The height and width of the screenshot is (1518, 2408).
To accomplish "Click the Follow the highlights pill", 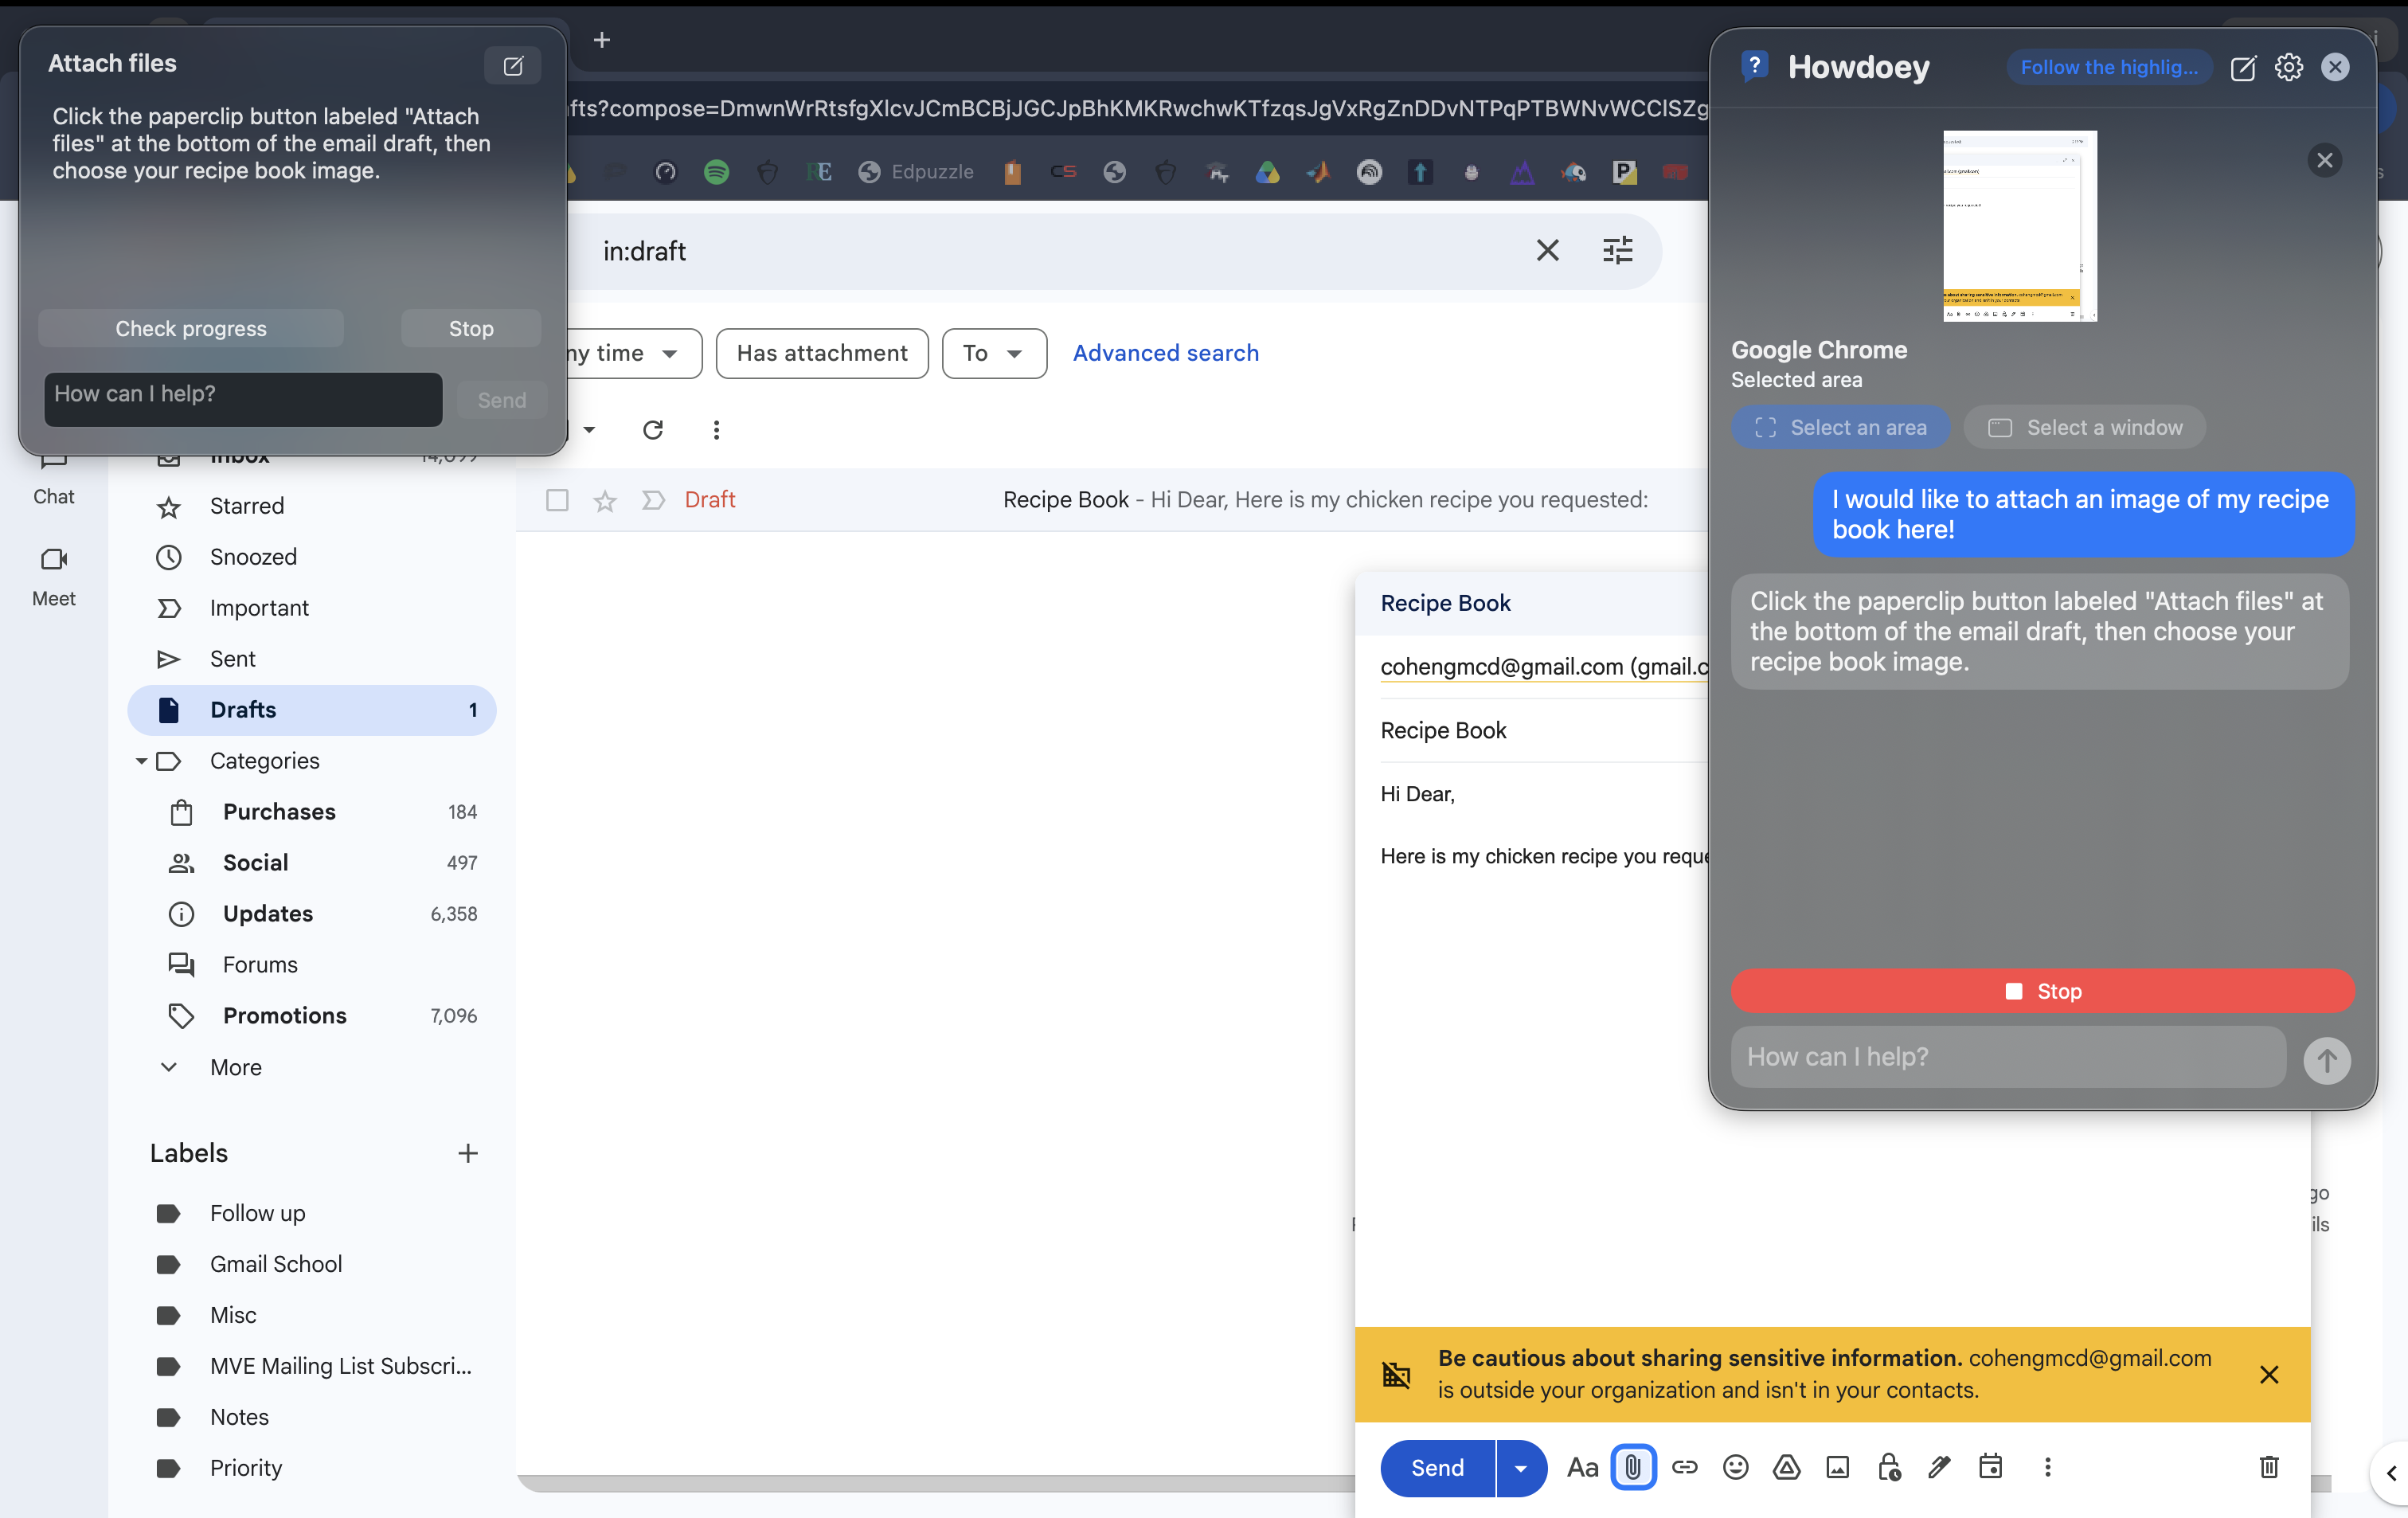I will coord(2109,67).
